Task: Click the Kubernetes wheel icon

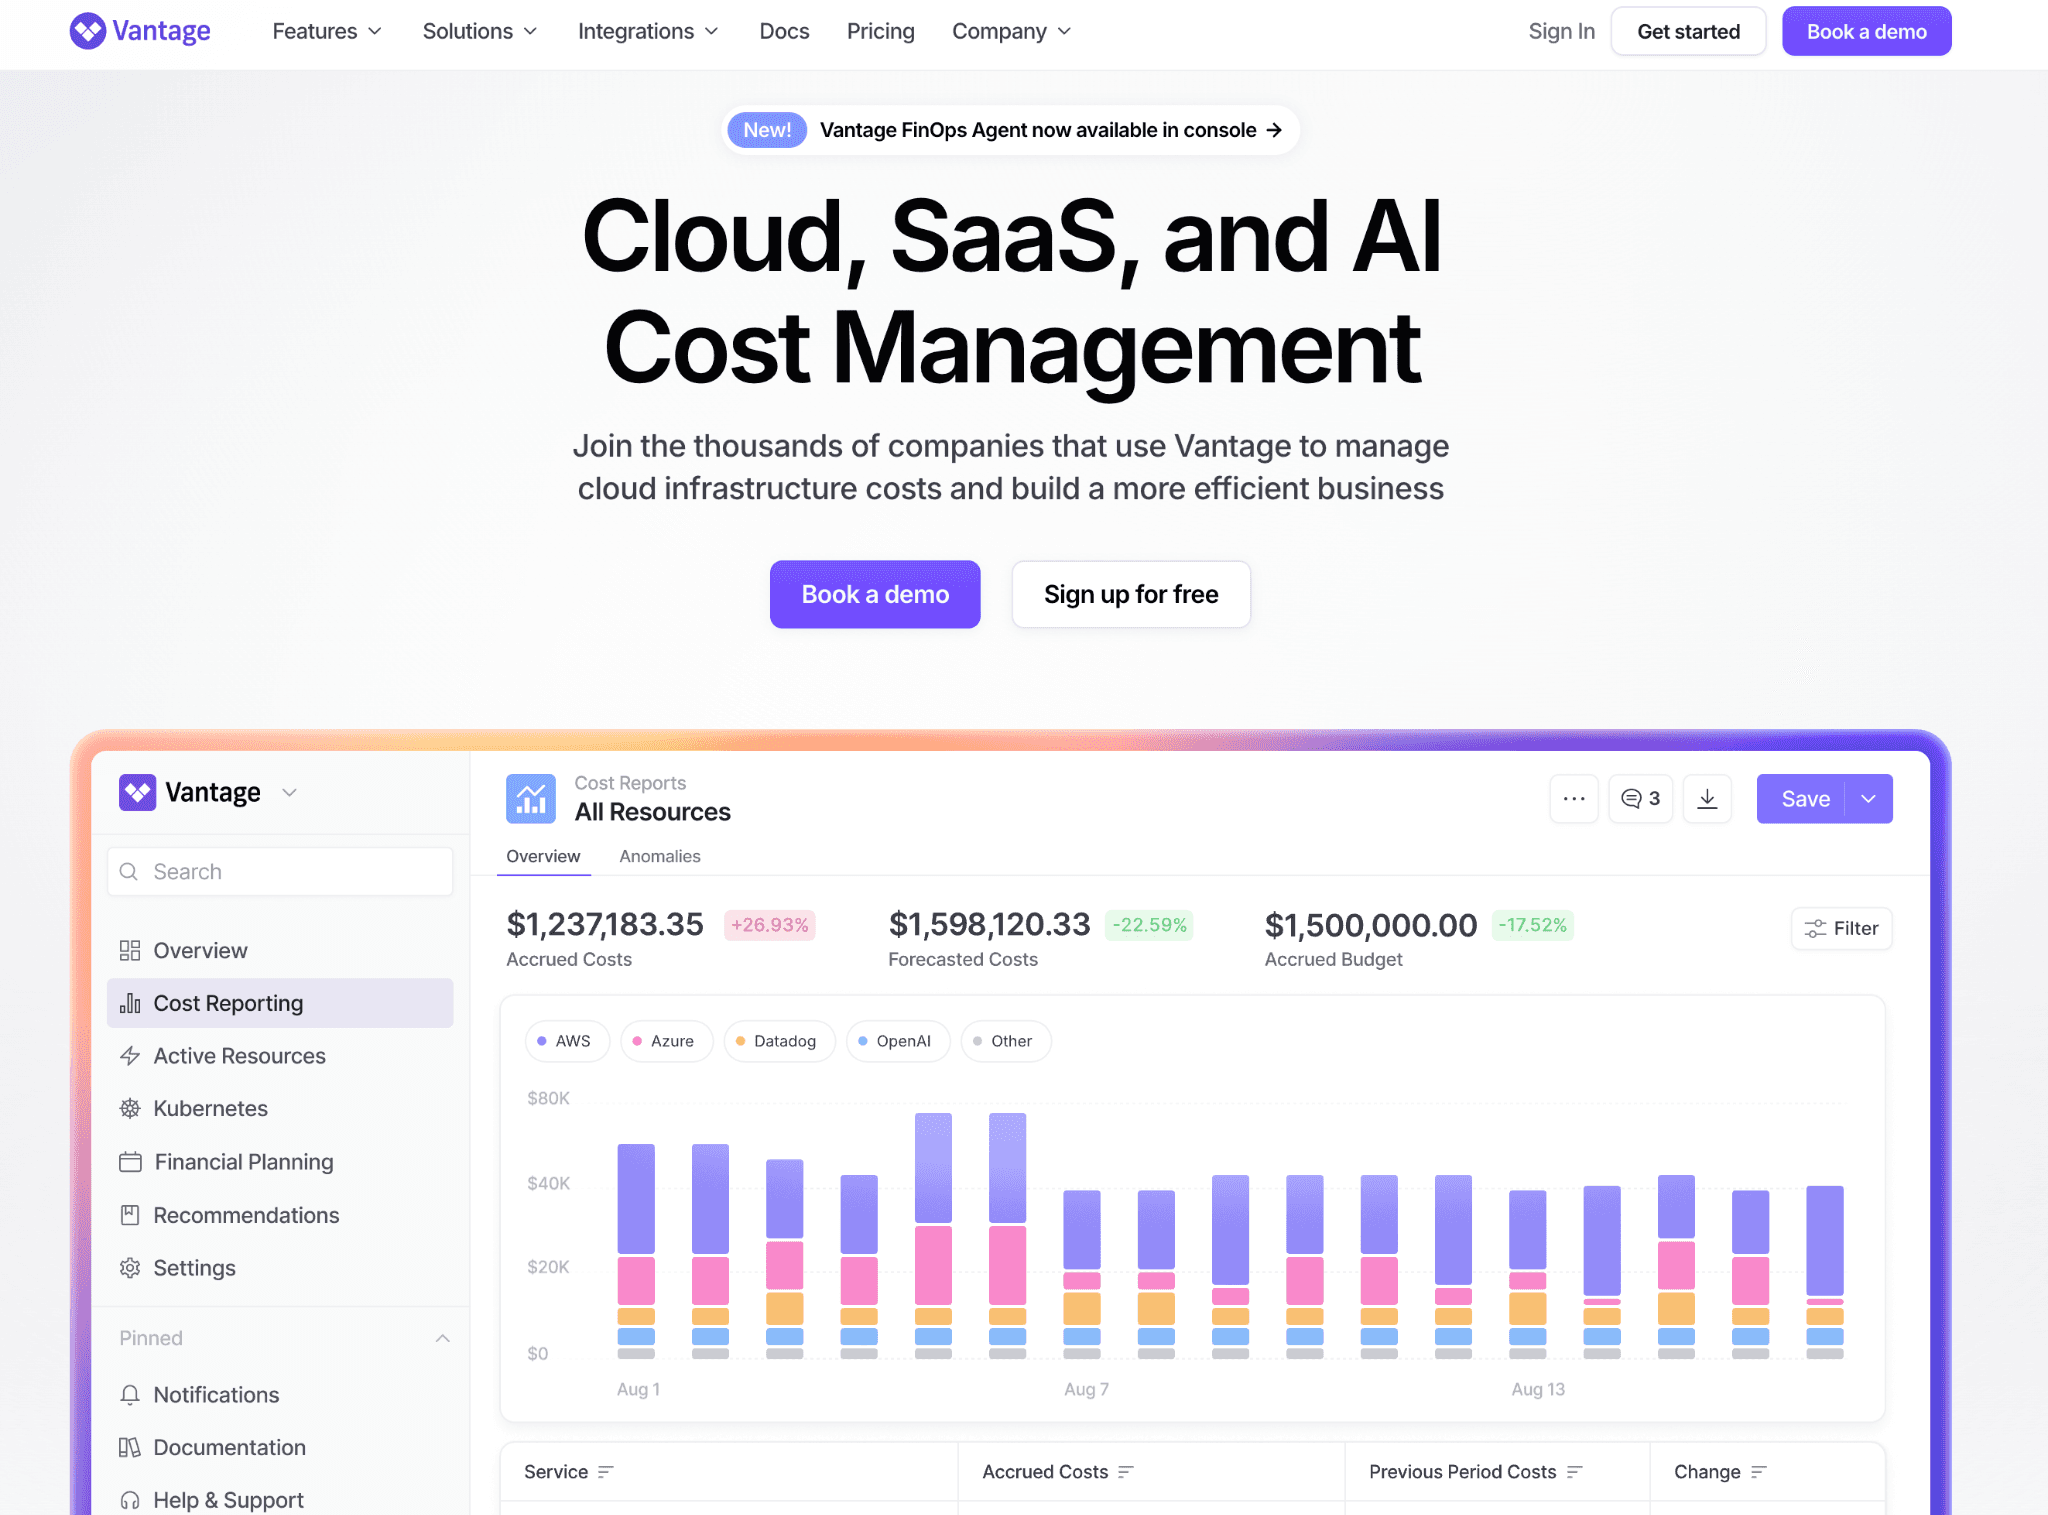Action: click(x=130, y=1108)
